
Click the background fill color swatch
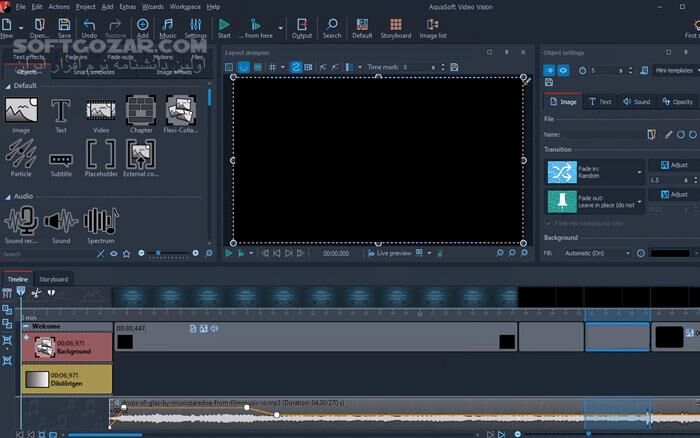[x=670, y=253]
